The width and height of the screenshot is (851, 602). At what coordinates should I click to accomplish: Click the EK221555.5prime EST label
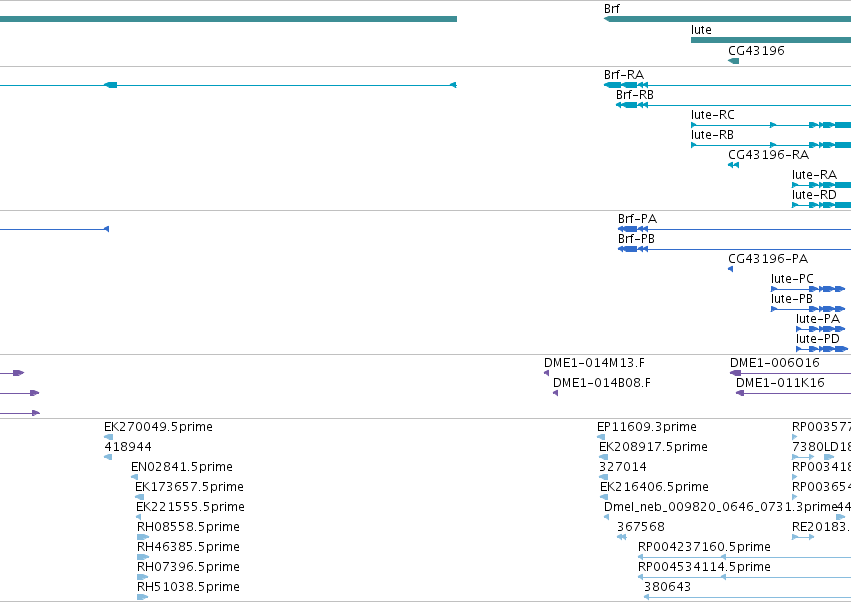click(190, 507)
